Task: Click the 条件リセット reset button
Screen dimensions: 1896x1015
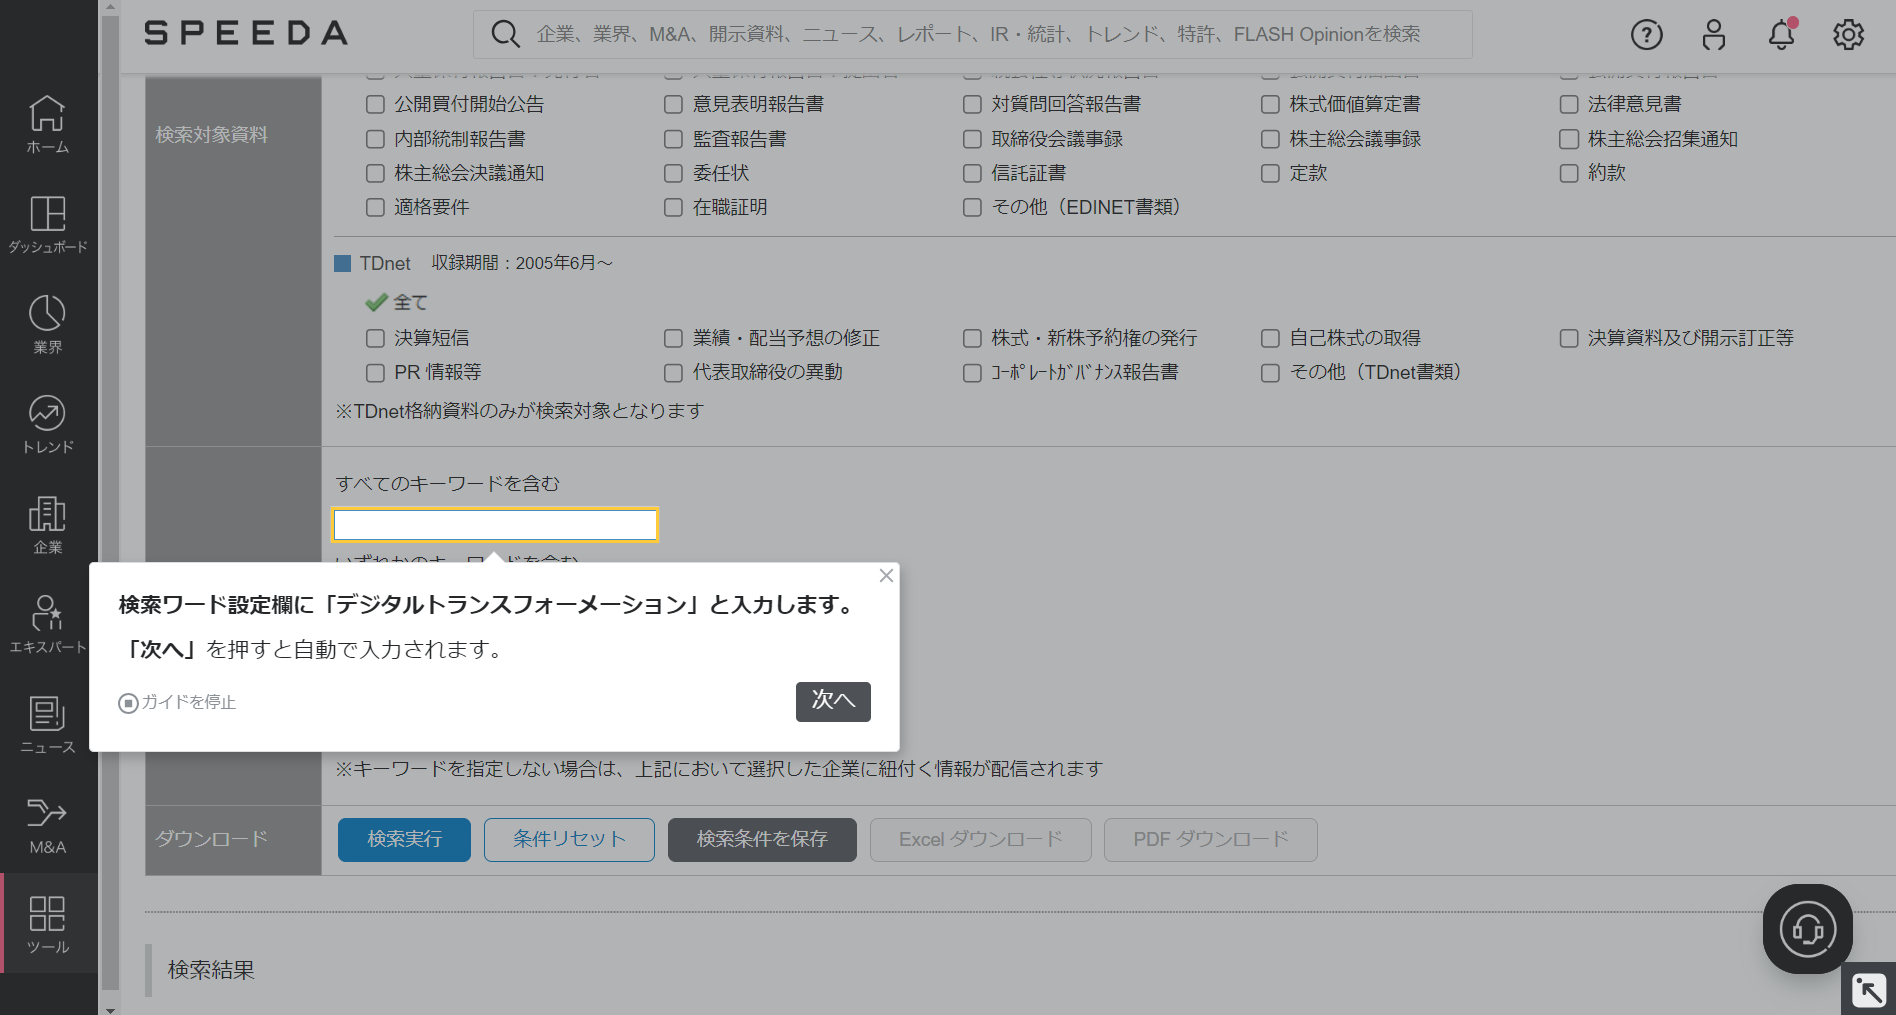Action: [x=568, y=839]
